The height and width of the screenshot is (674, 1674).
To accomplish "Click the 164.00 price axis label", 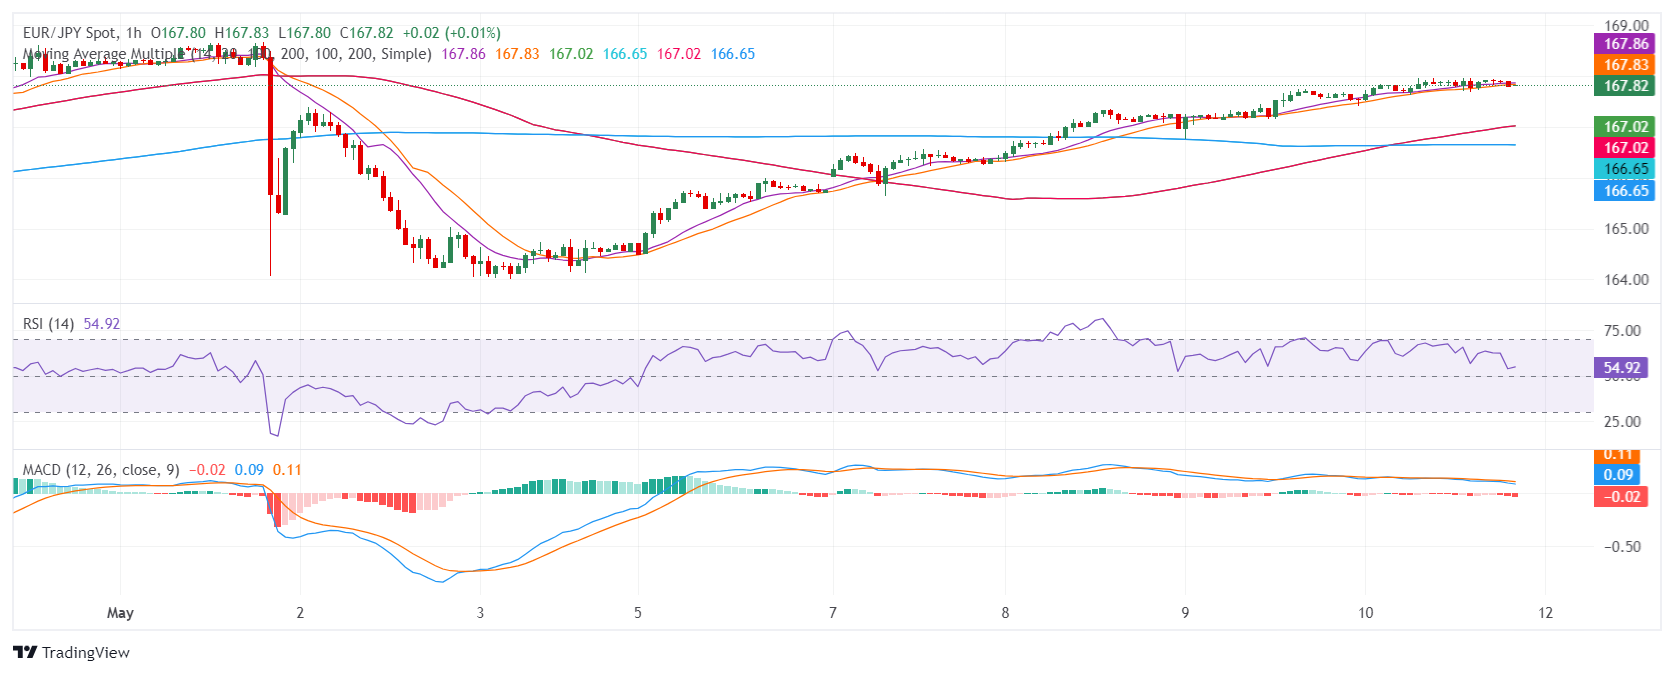I will tap(1626, 279).
